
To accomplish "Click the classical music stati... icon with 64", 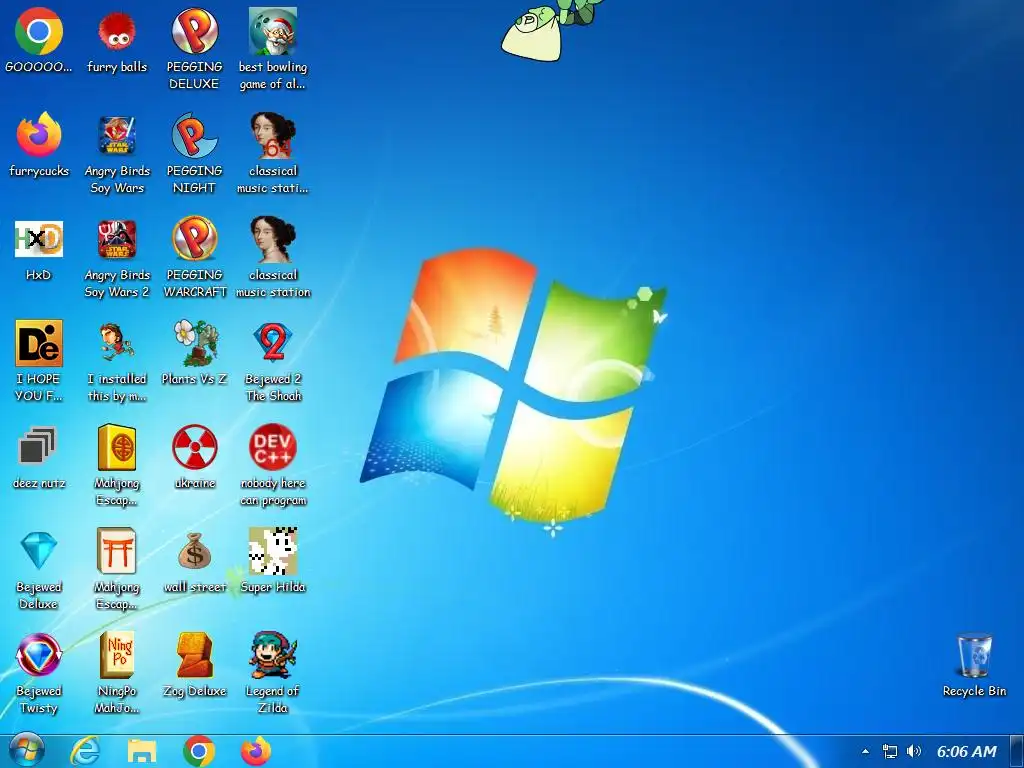I will click(x=273, y=135).
